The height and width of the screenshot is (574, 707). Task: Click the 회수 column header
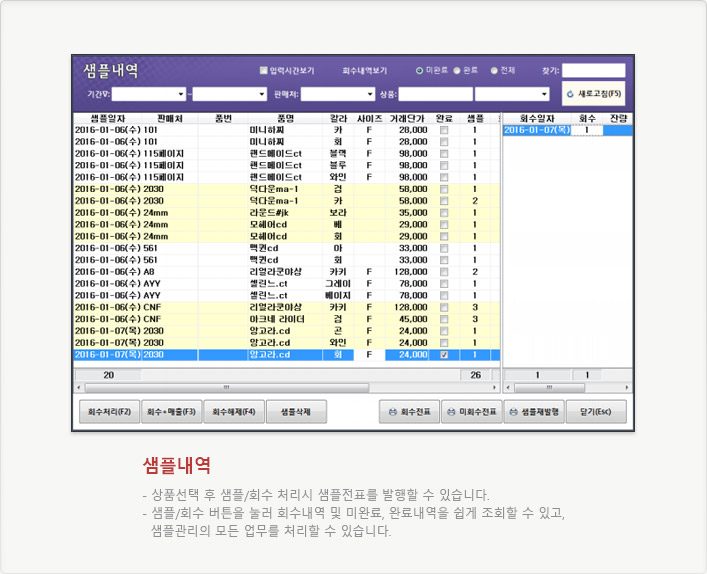click(x=587, y=119)
